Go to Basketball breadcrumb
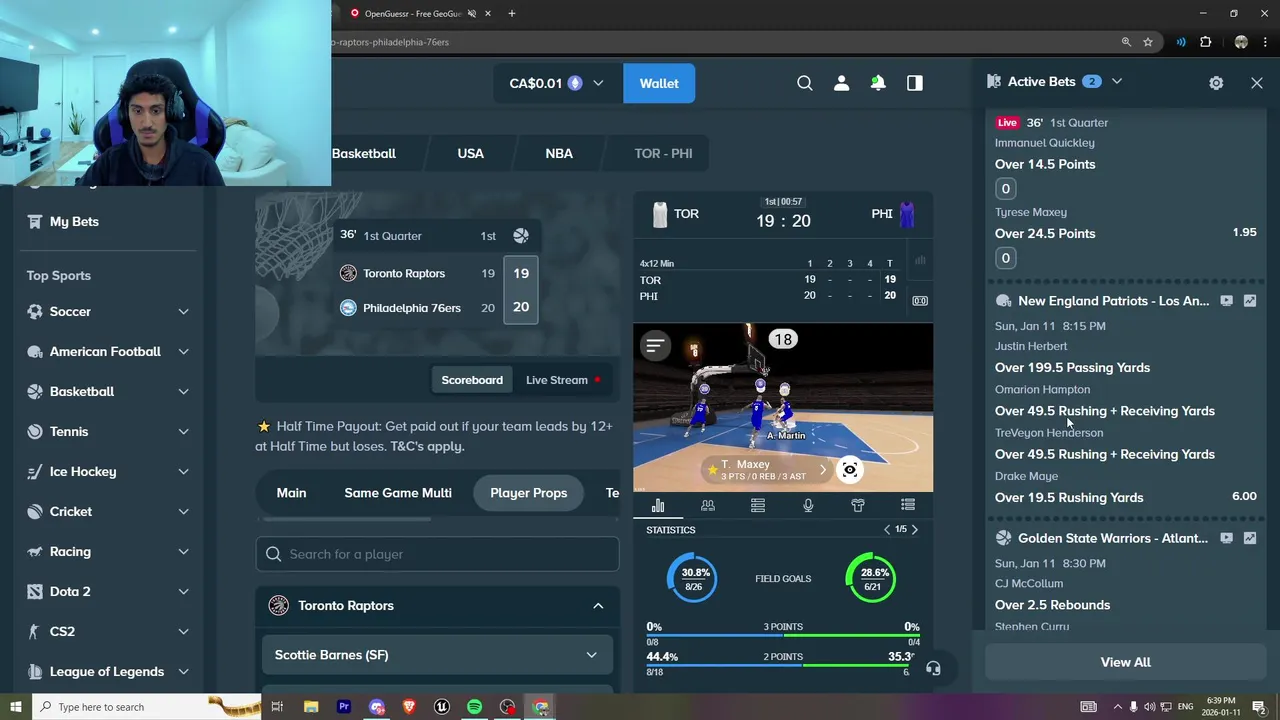Image resolution: width=1280 pixels, height=720 pixels. [x=364, y=153]
